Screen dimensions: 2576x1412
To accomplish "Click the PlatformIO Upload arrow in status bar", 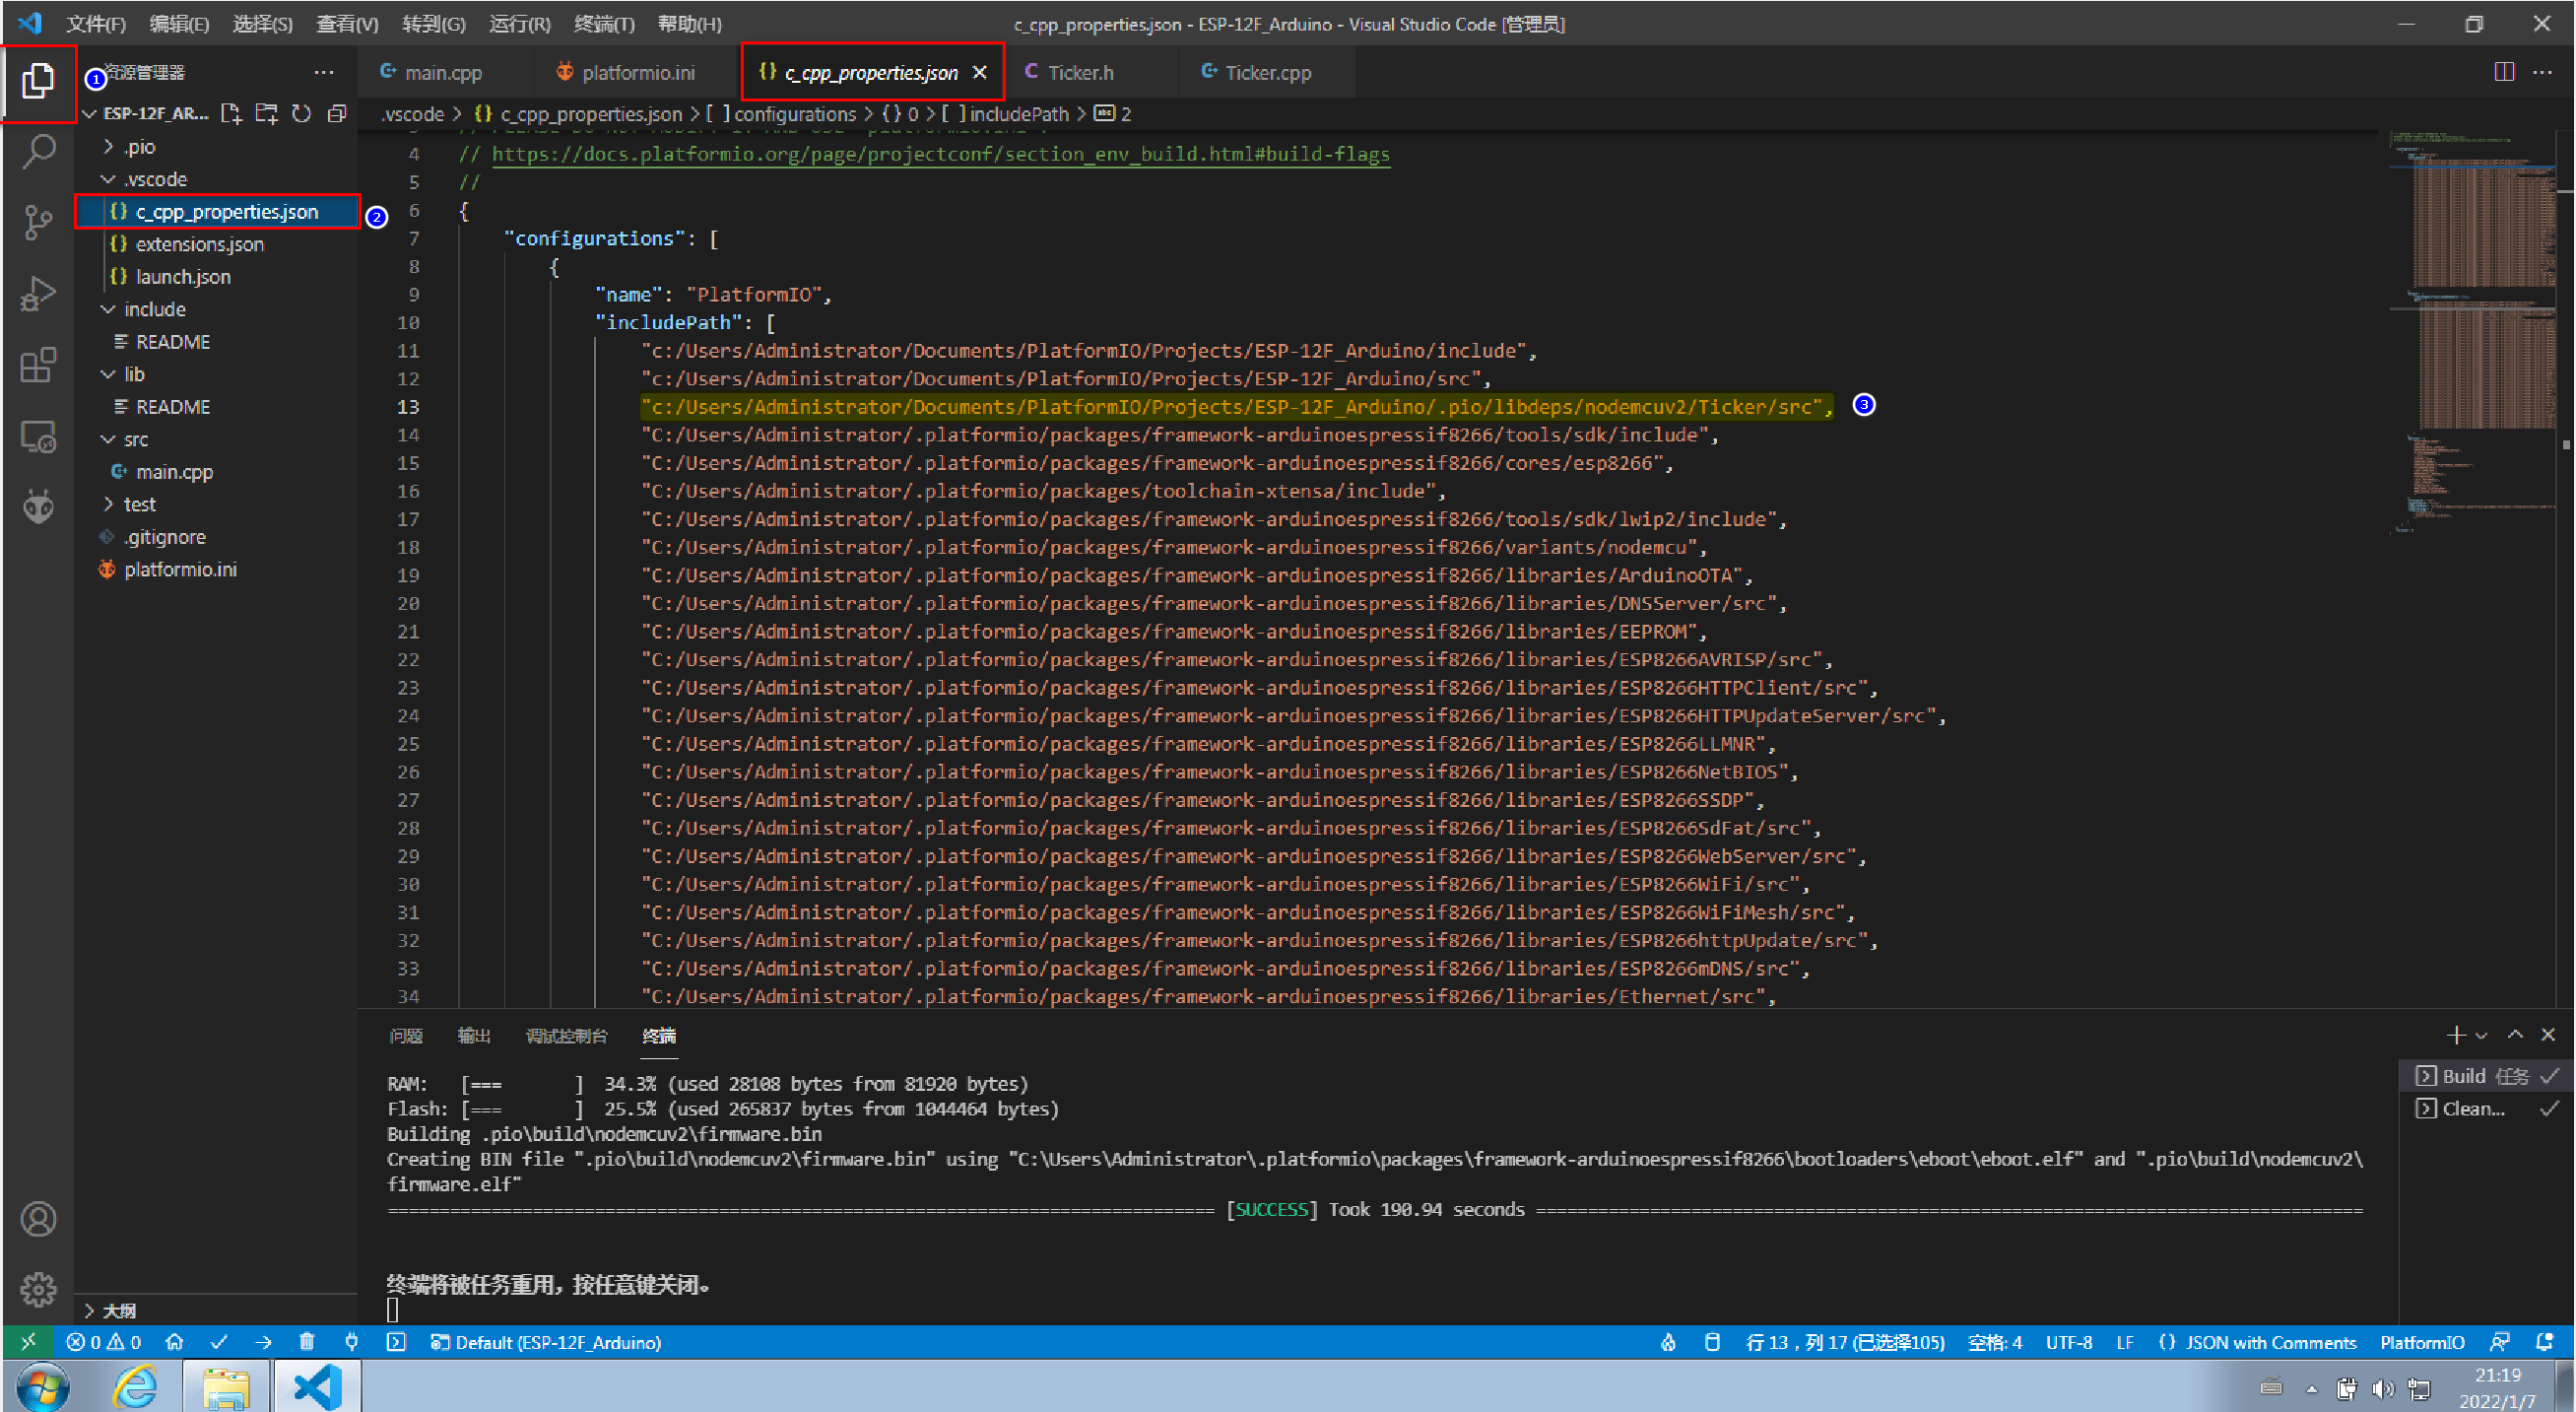I will click(x=264, y=1342).
